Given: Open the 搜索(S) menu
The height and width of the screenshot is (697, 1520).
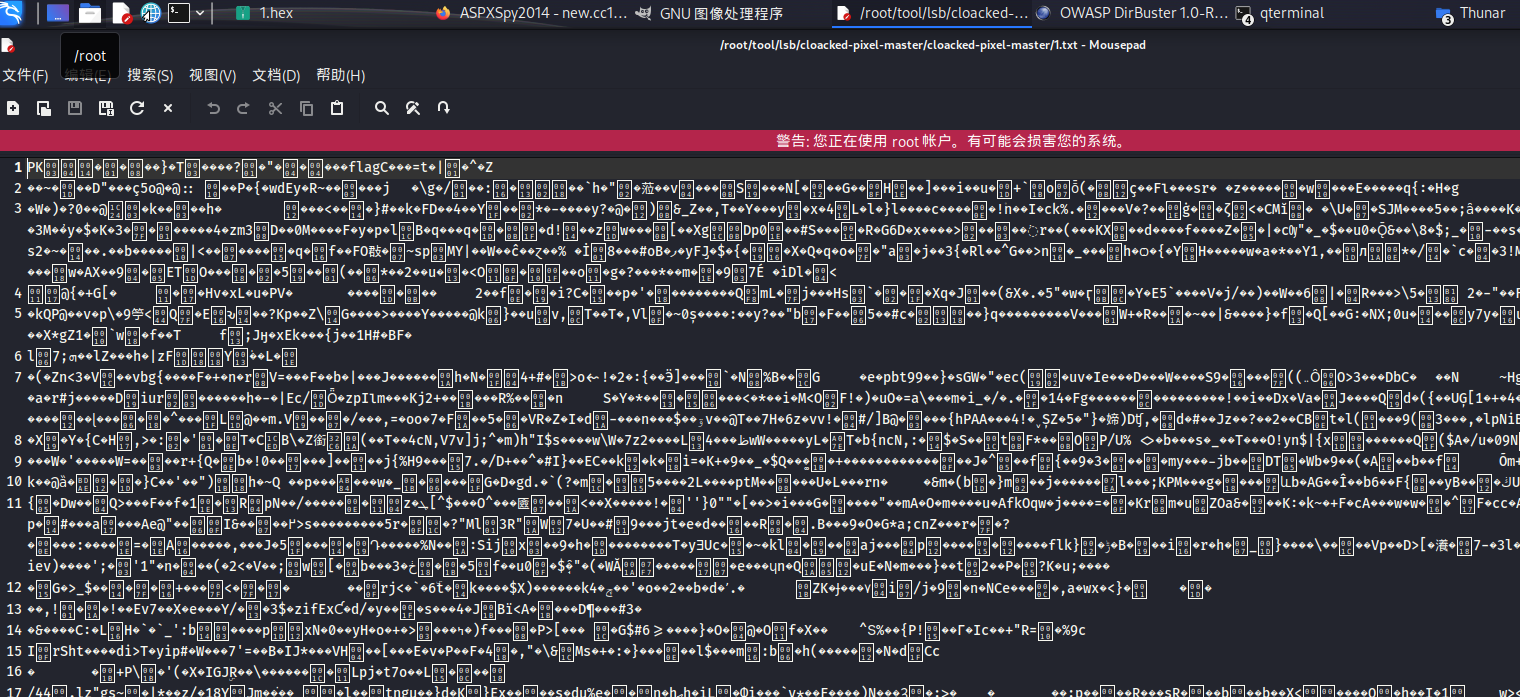Looking at the screenshot, I should click(150, 76).
